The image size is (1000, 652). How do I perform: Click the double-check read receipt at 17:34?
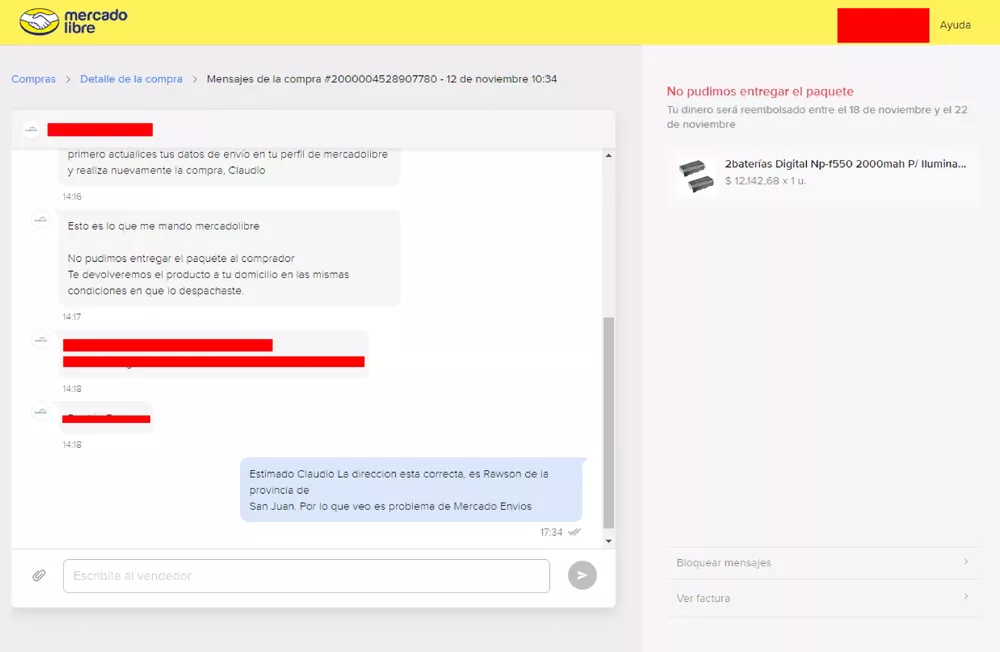pos(574,532)
